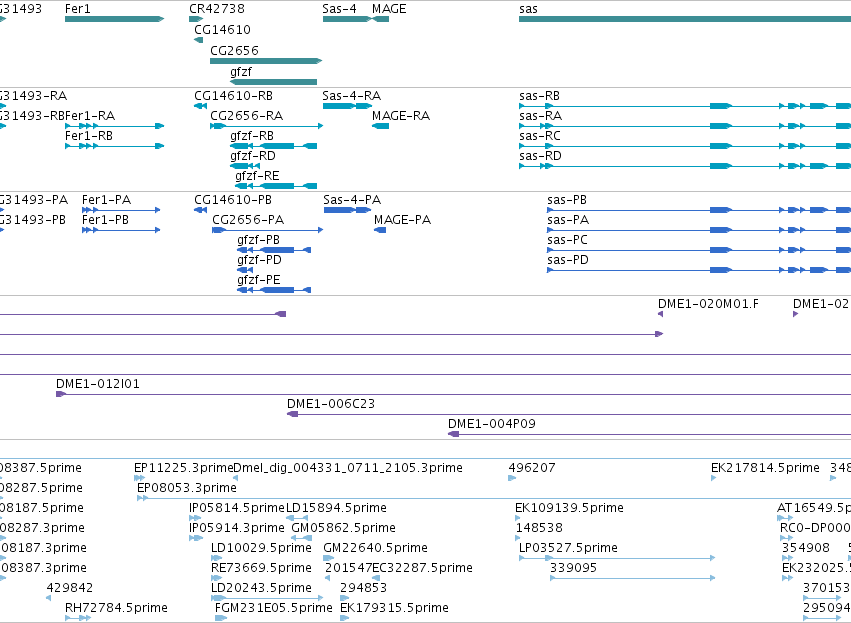
Task: Click the CR42738 gene label
Action: [217, 9]
